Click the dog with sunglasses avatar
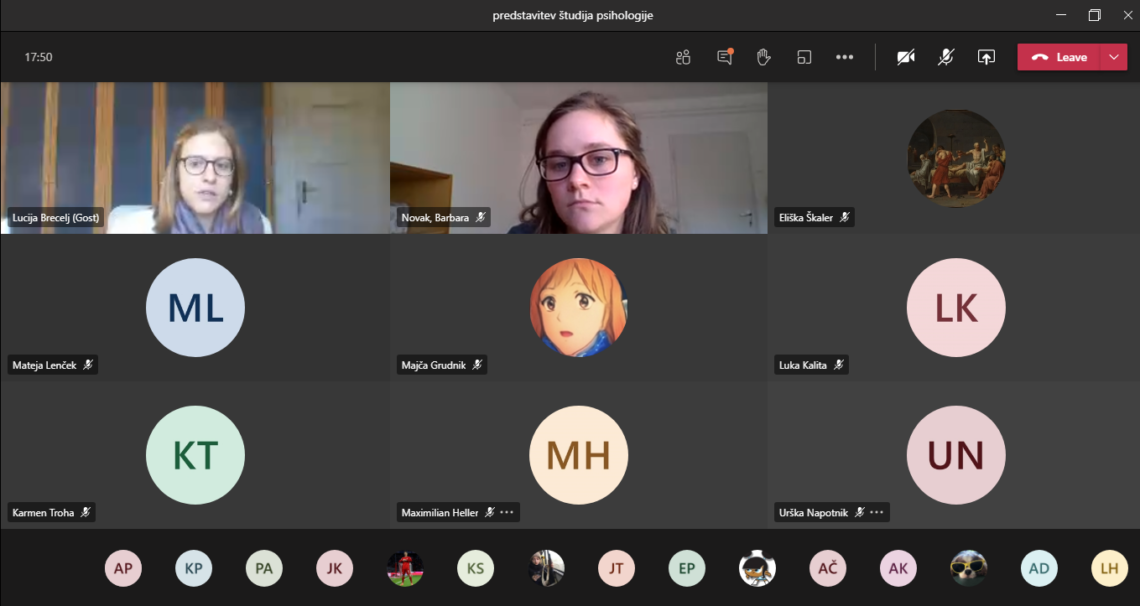The width and height of the screenshot is (1140, 606). 969,568
